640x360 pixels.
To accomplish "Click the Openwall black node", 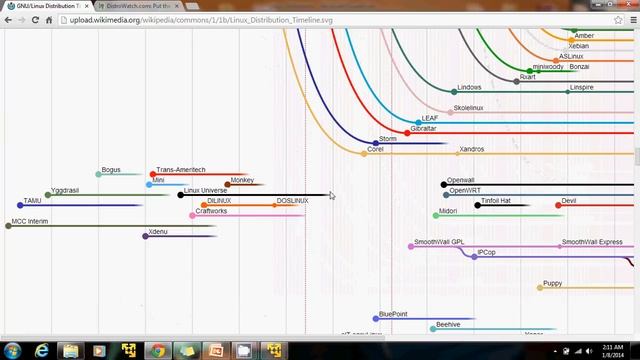I will pos(444,184).
